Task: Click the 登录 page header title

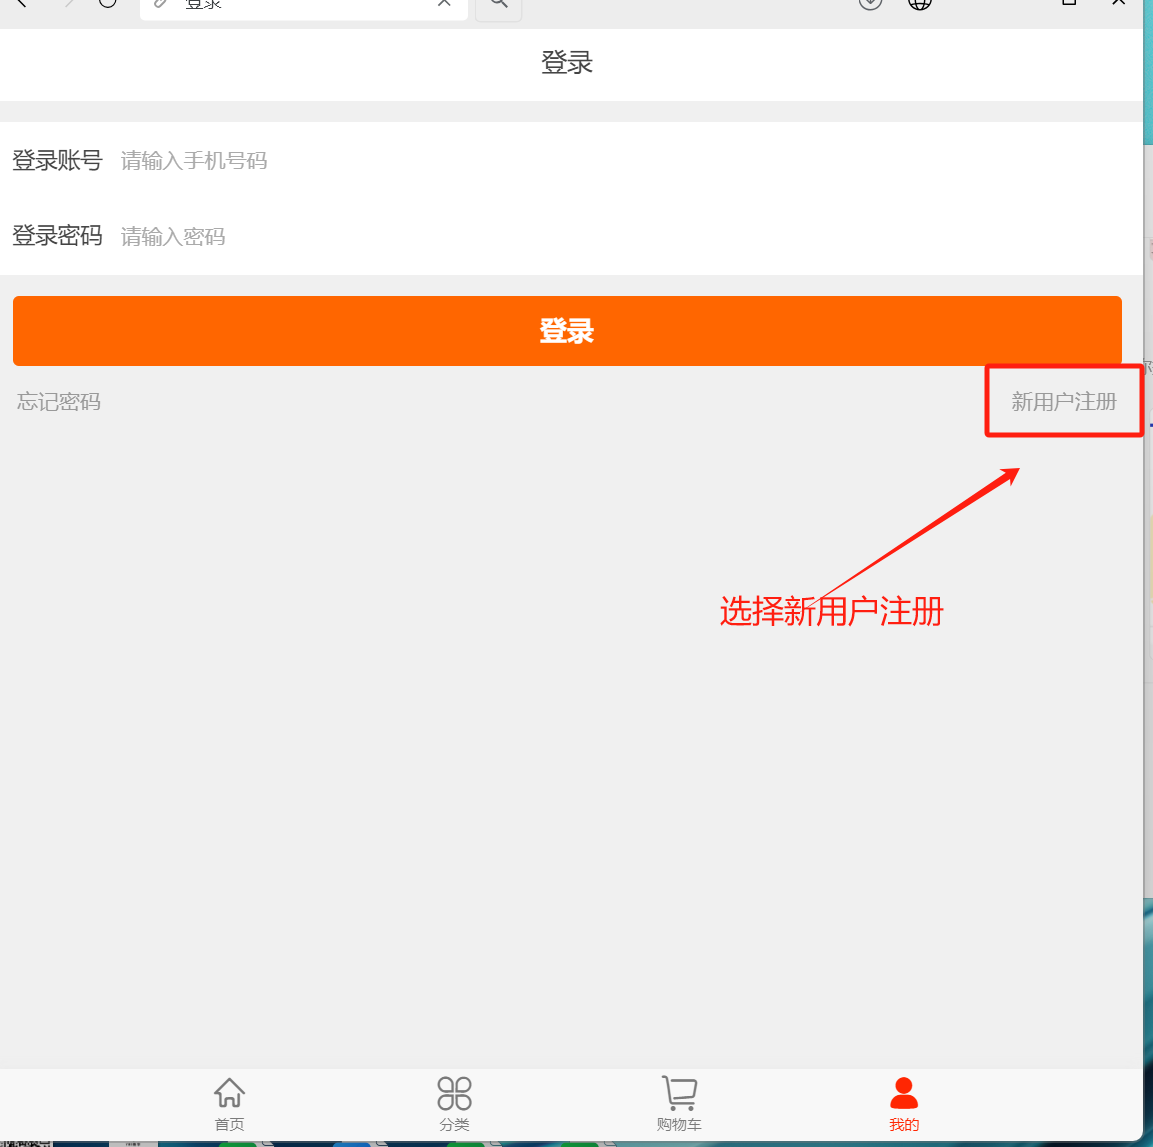Action: click(x=567, y=62)
